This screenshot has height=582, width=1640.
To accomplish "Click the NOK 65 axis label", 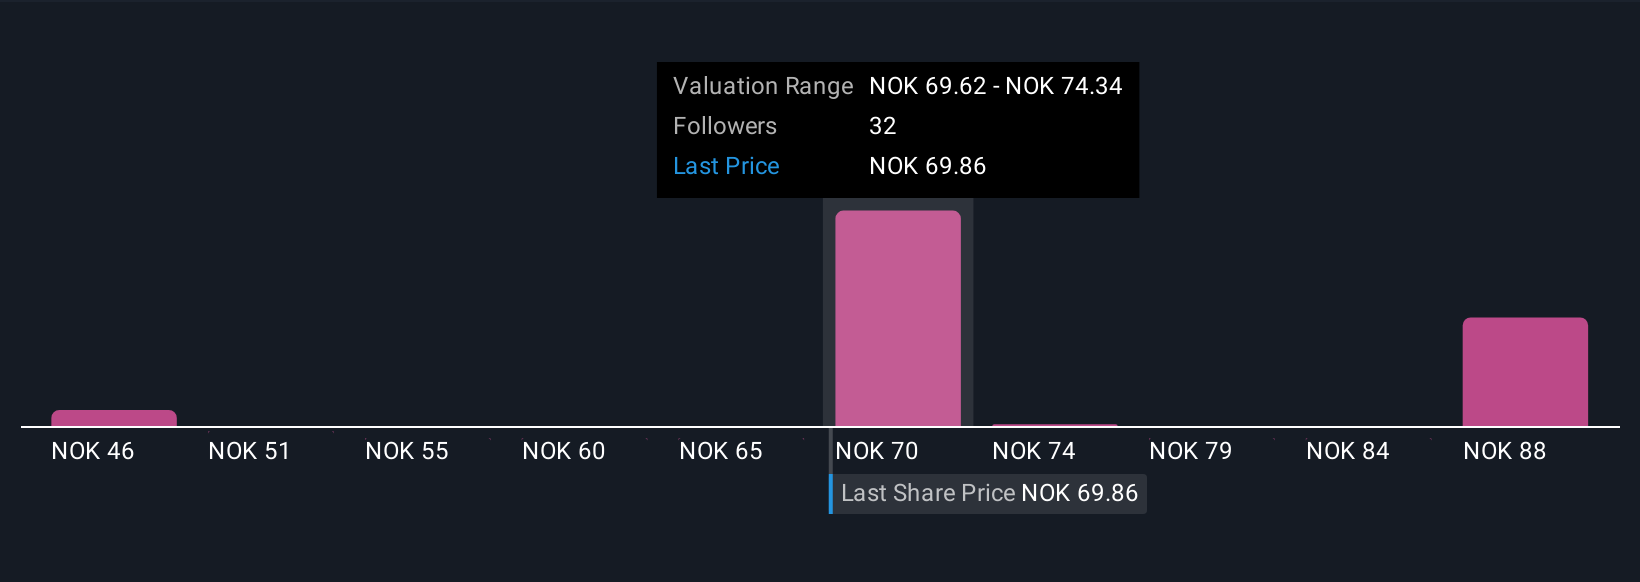I will pyautogui.click(x=721, y=451).
